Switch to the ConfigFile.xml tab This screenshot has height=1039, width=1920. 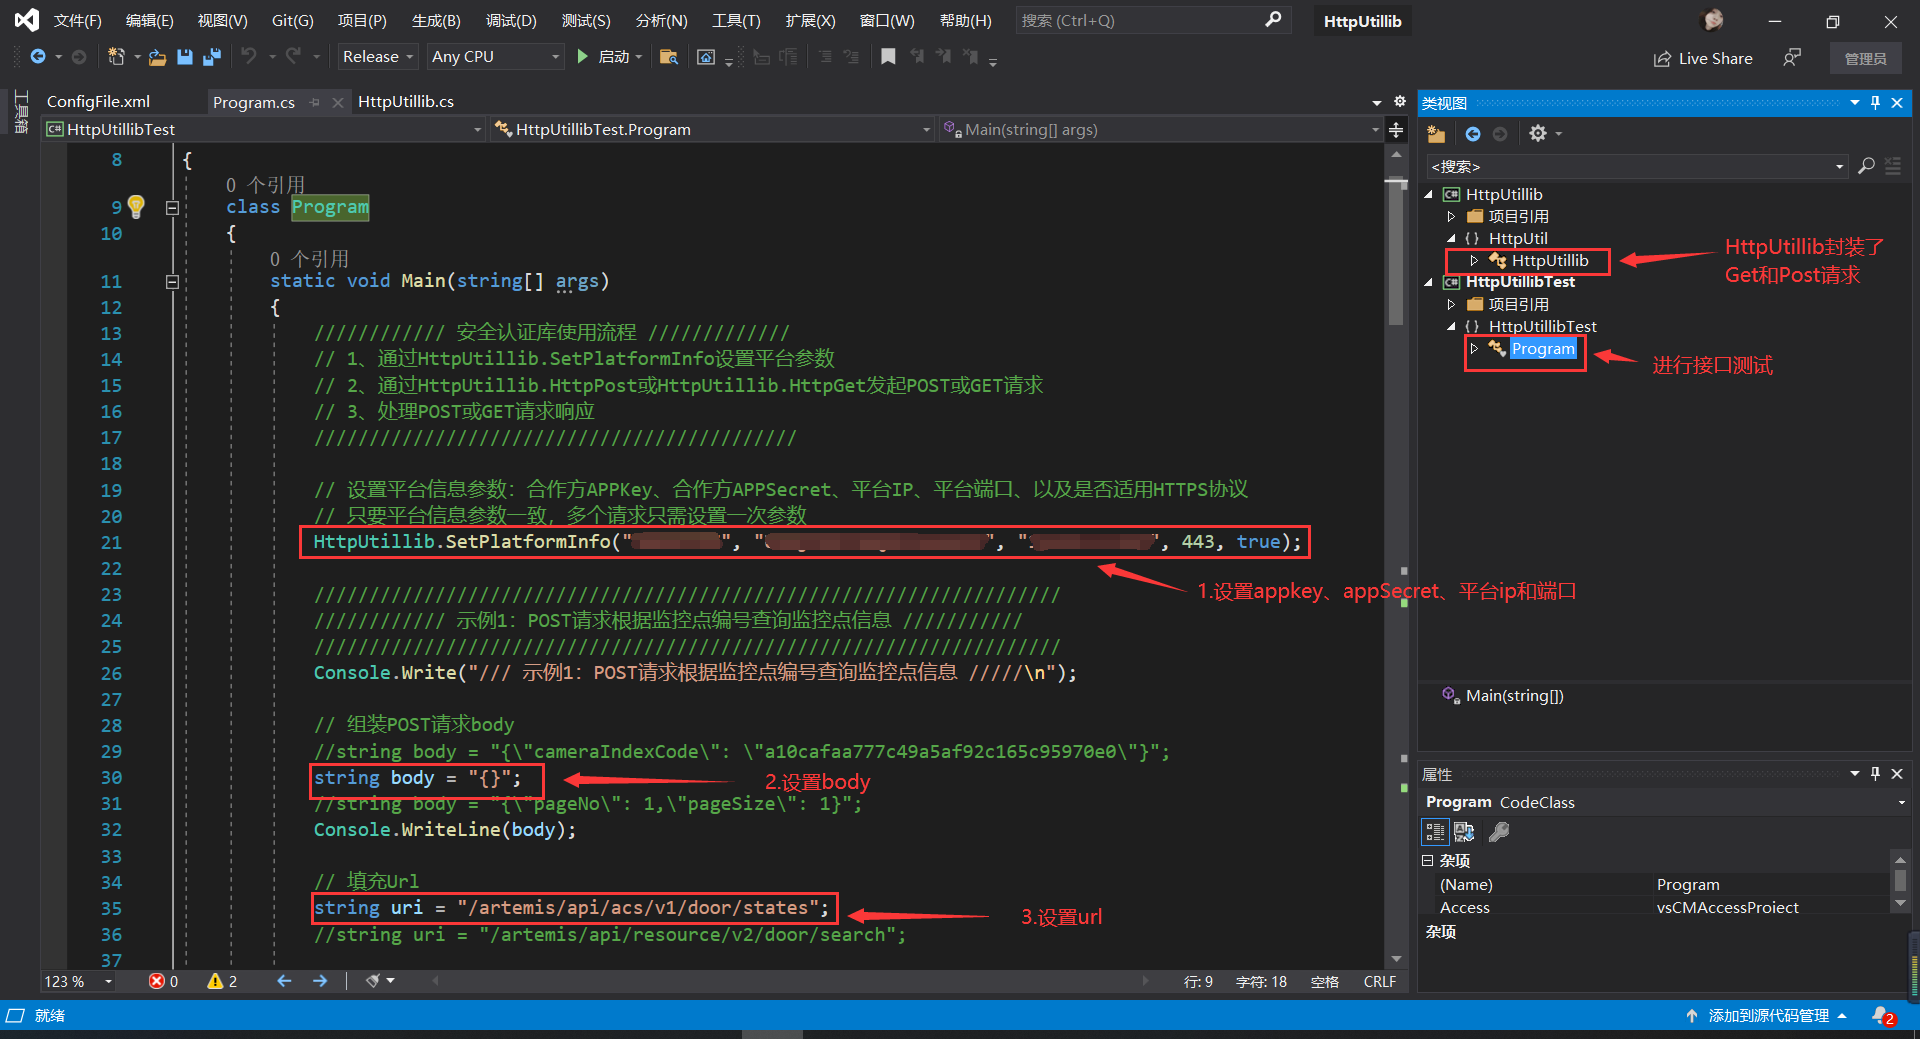98,101
